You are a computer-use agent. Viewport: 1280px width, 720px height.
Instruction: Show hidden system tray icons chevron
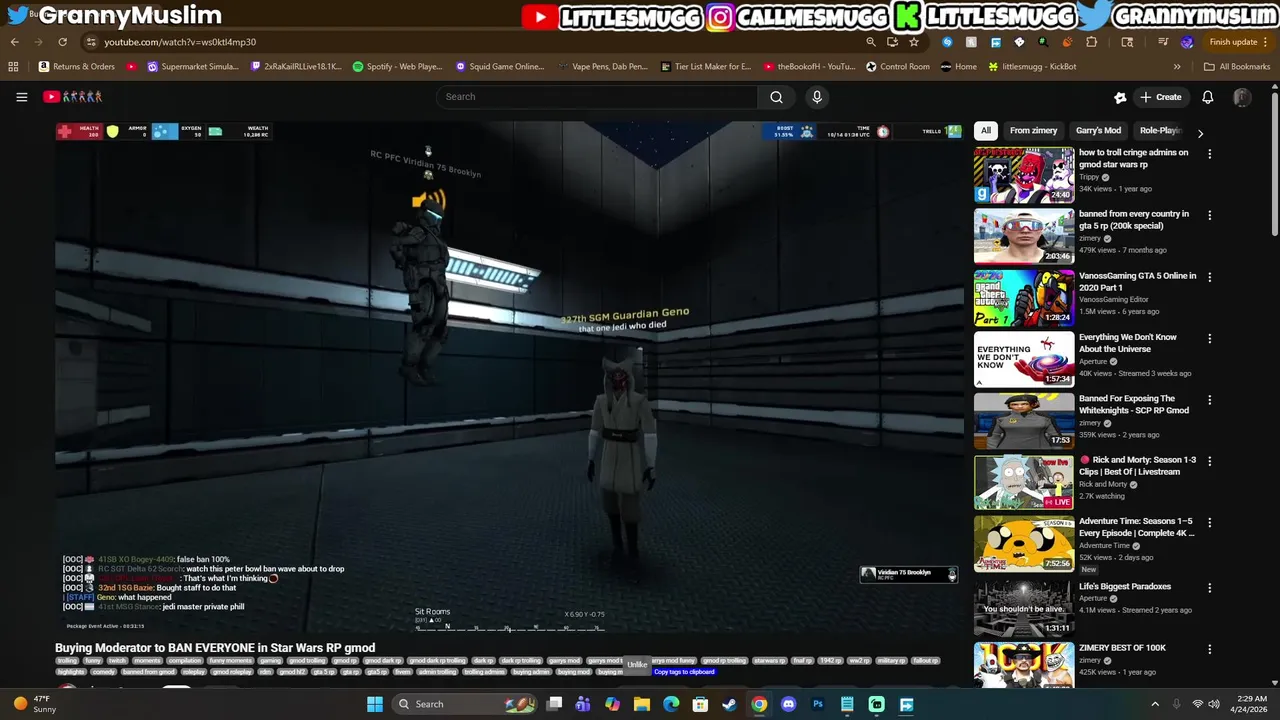pos(1154,704)
